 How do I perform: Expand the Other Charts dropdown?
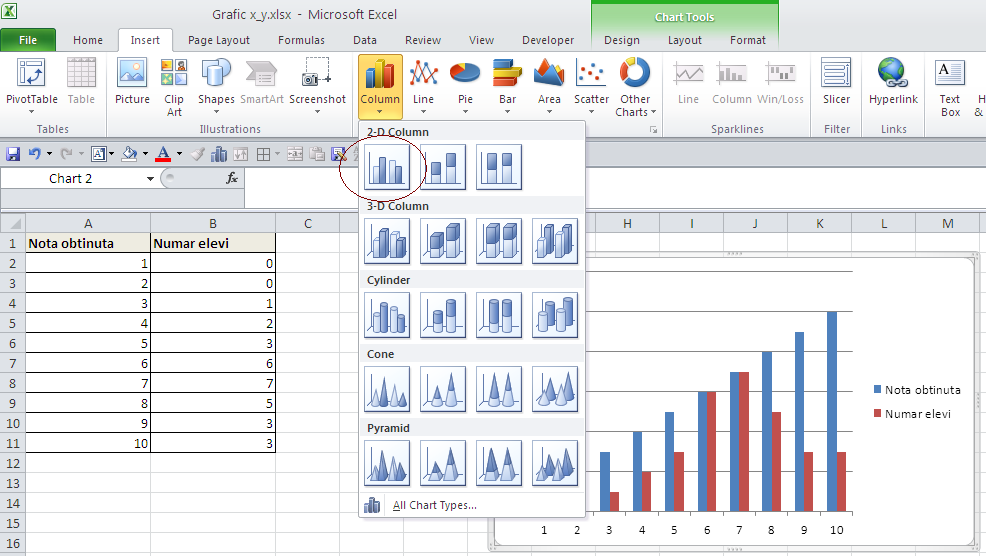coord(635,86)
